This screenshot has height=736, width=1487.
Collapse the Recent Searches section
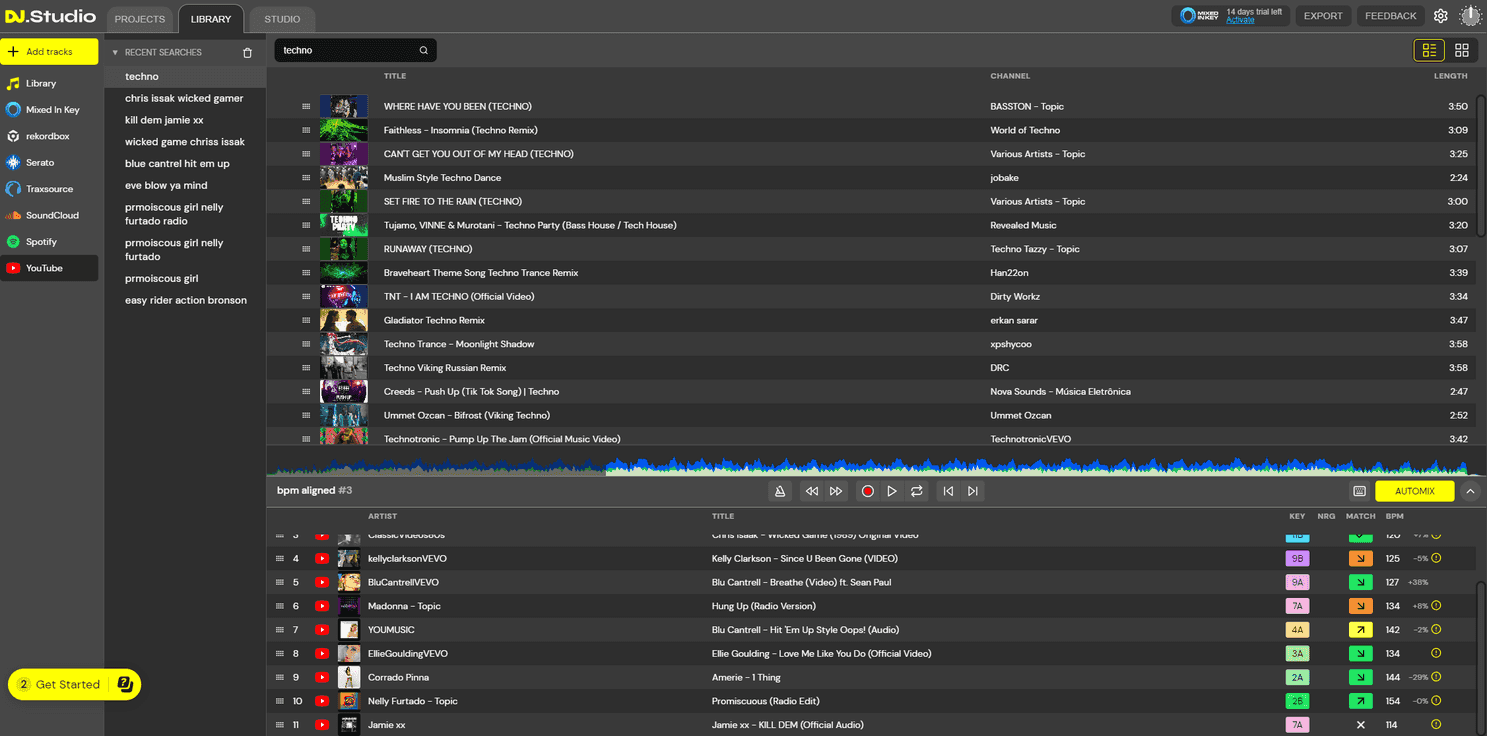(113, 52)
